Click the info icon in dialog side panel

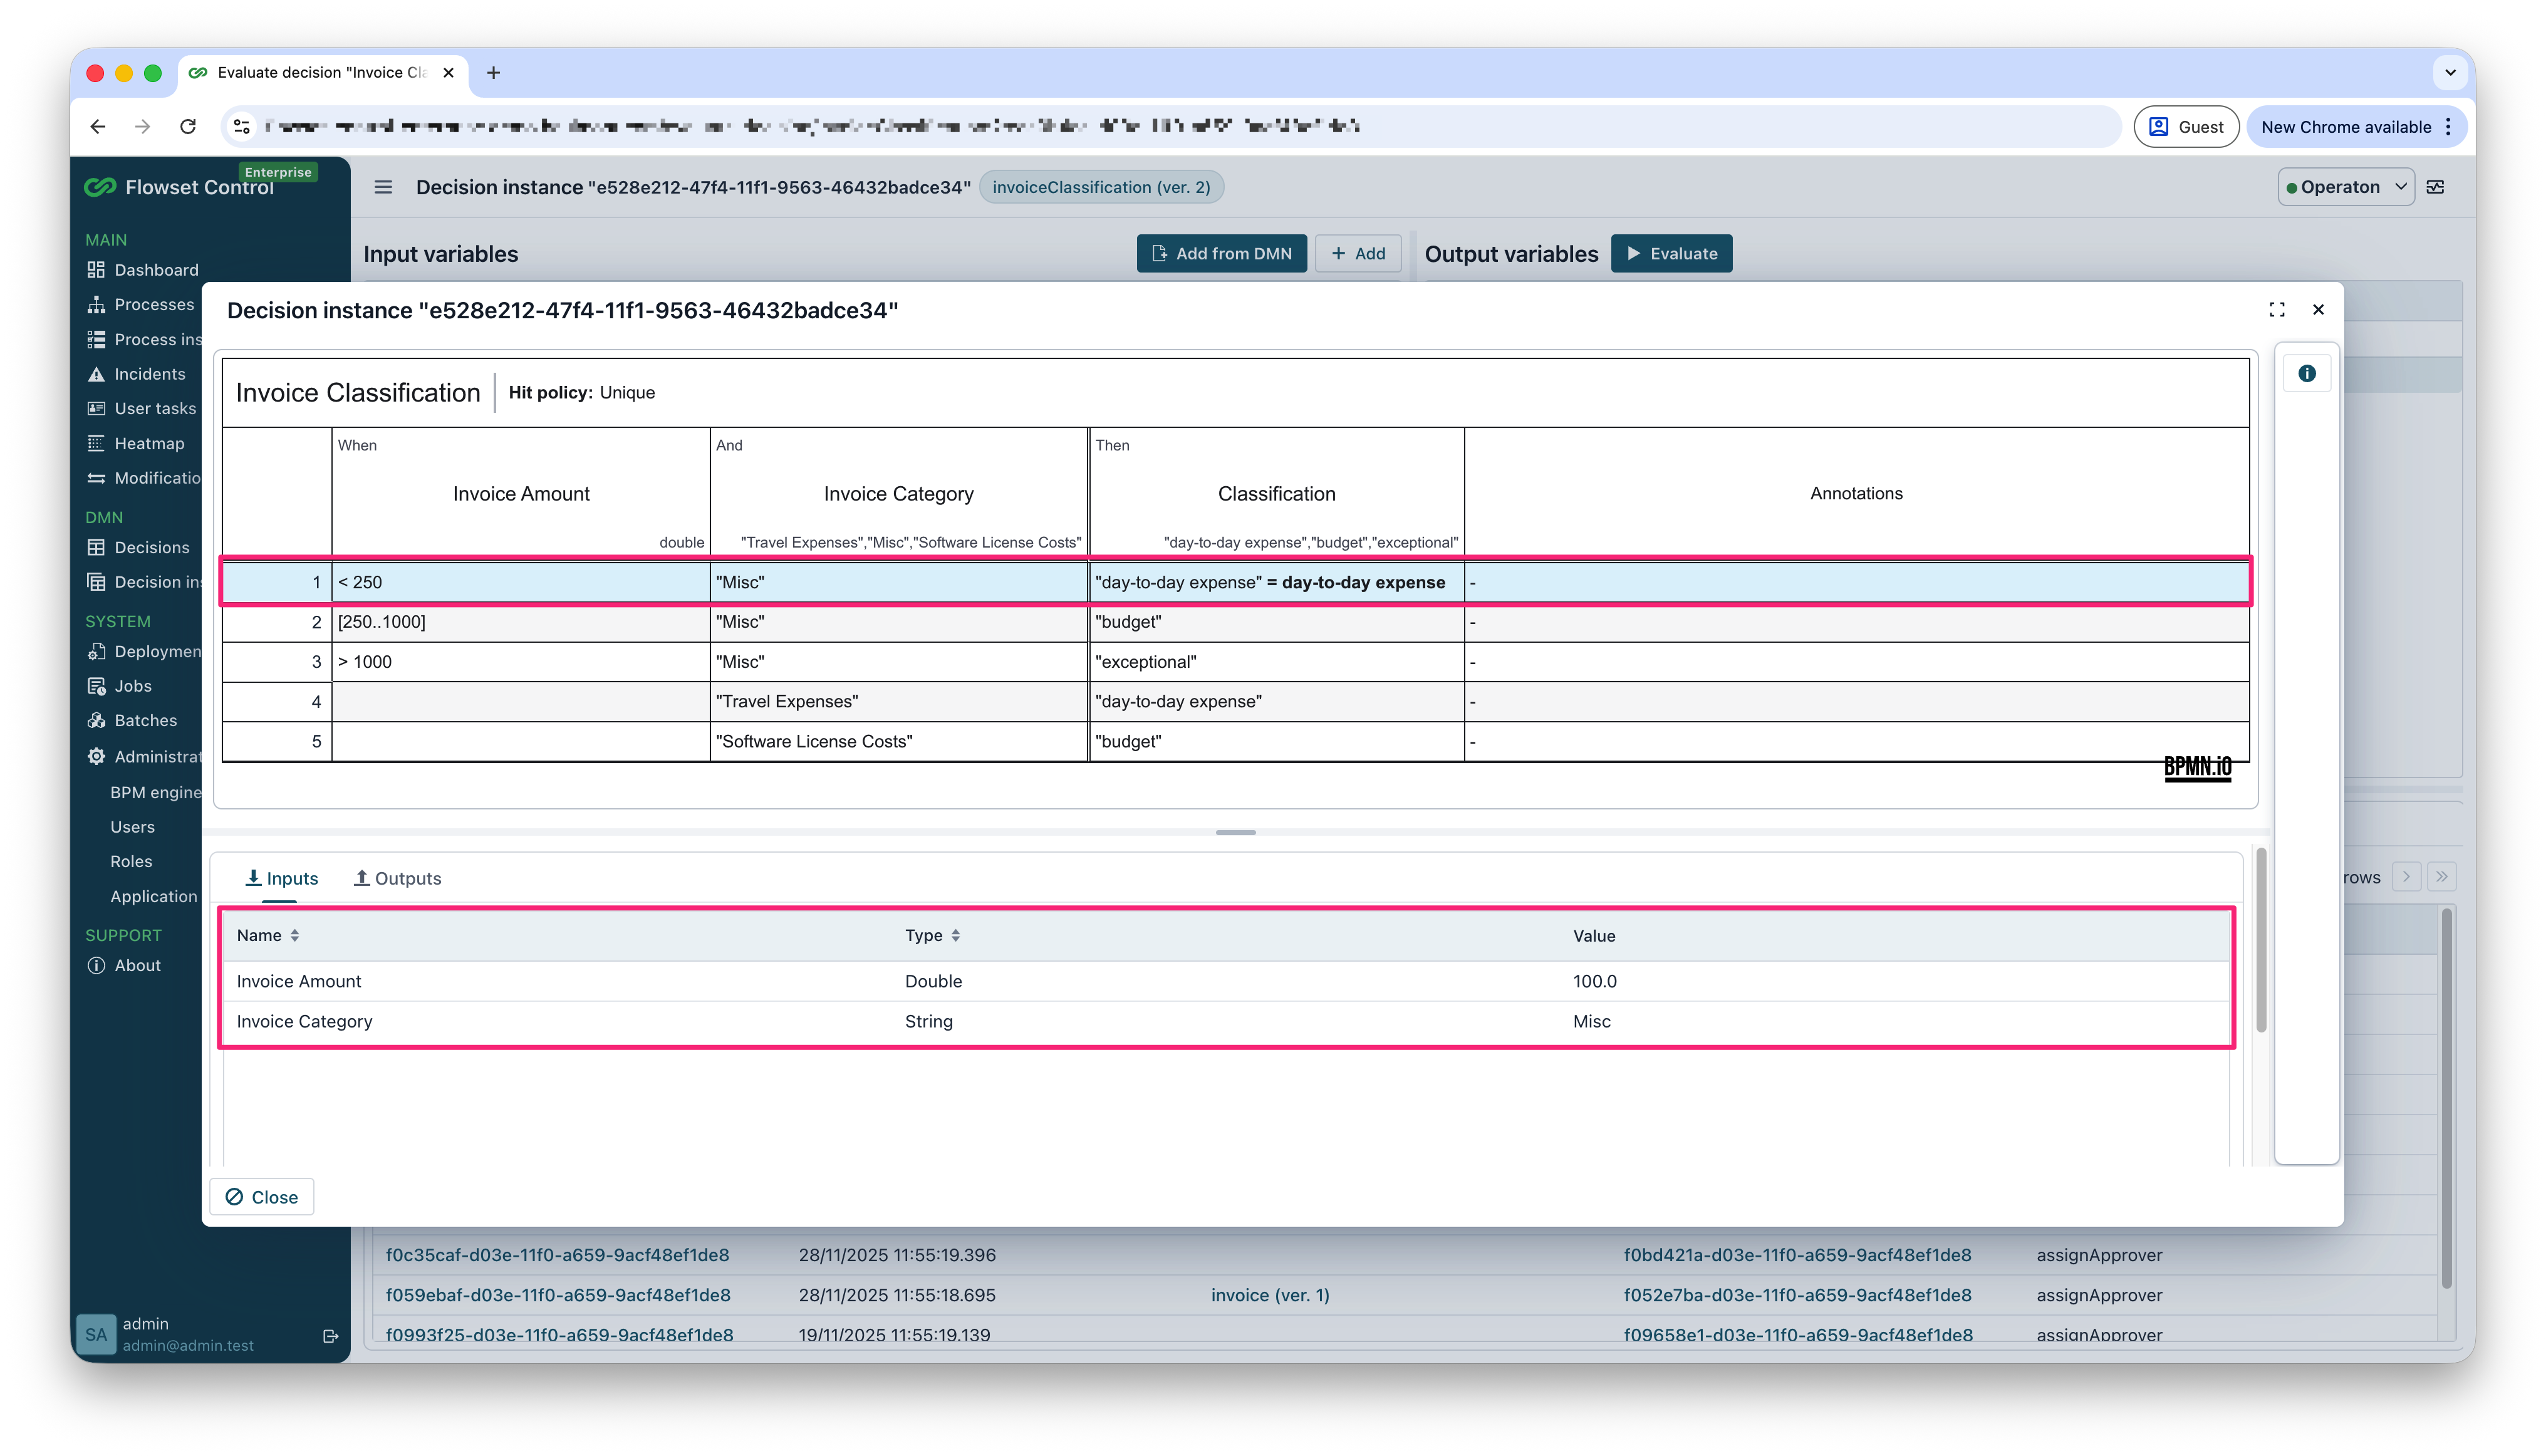coord(2306,373)
